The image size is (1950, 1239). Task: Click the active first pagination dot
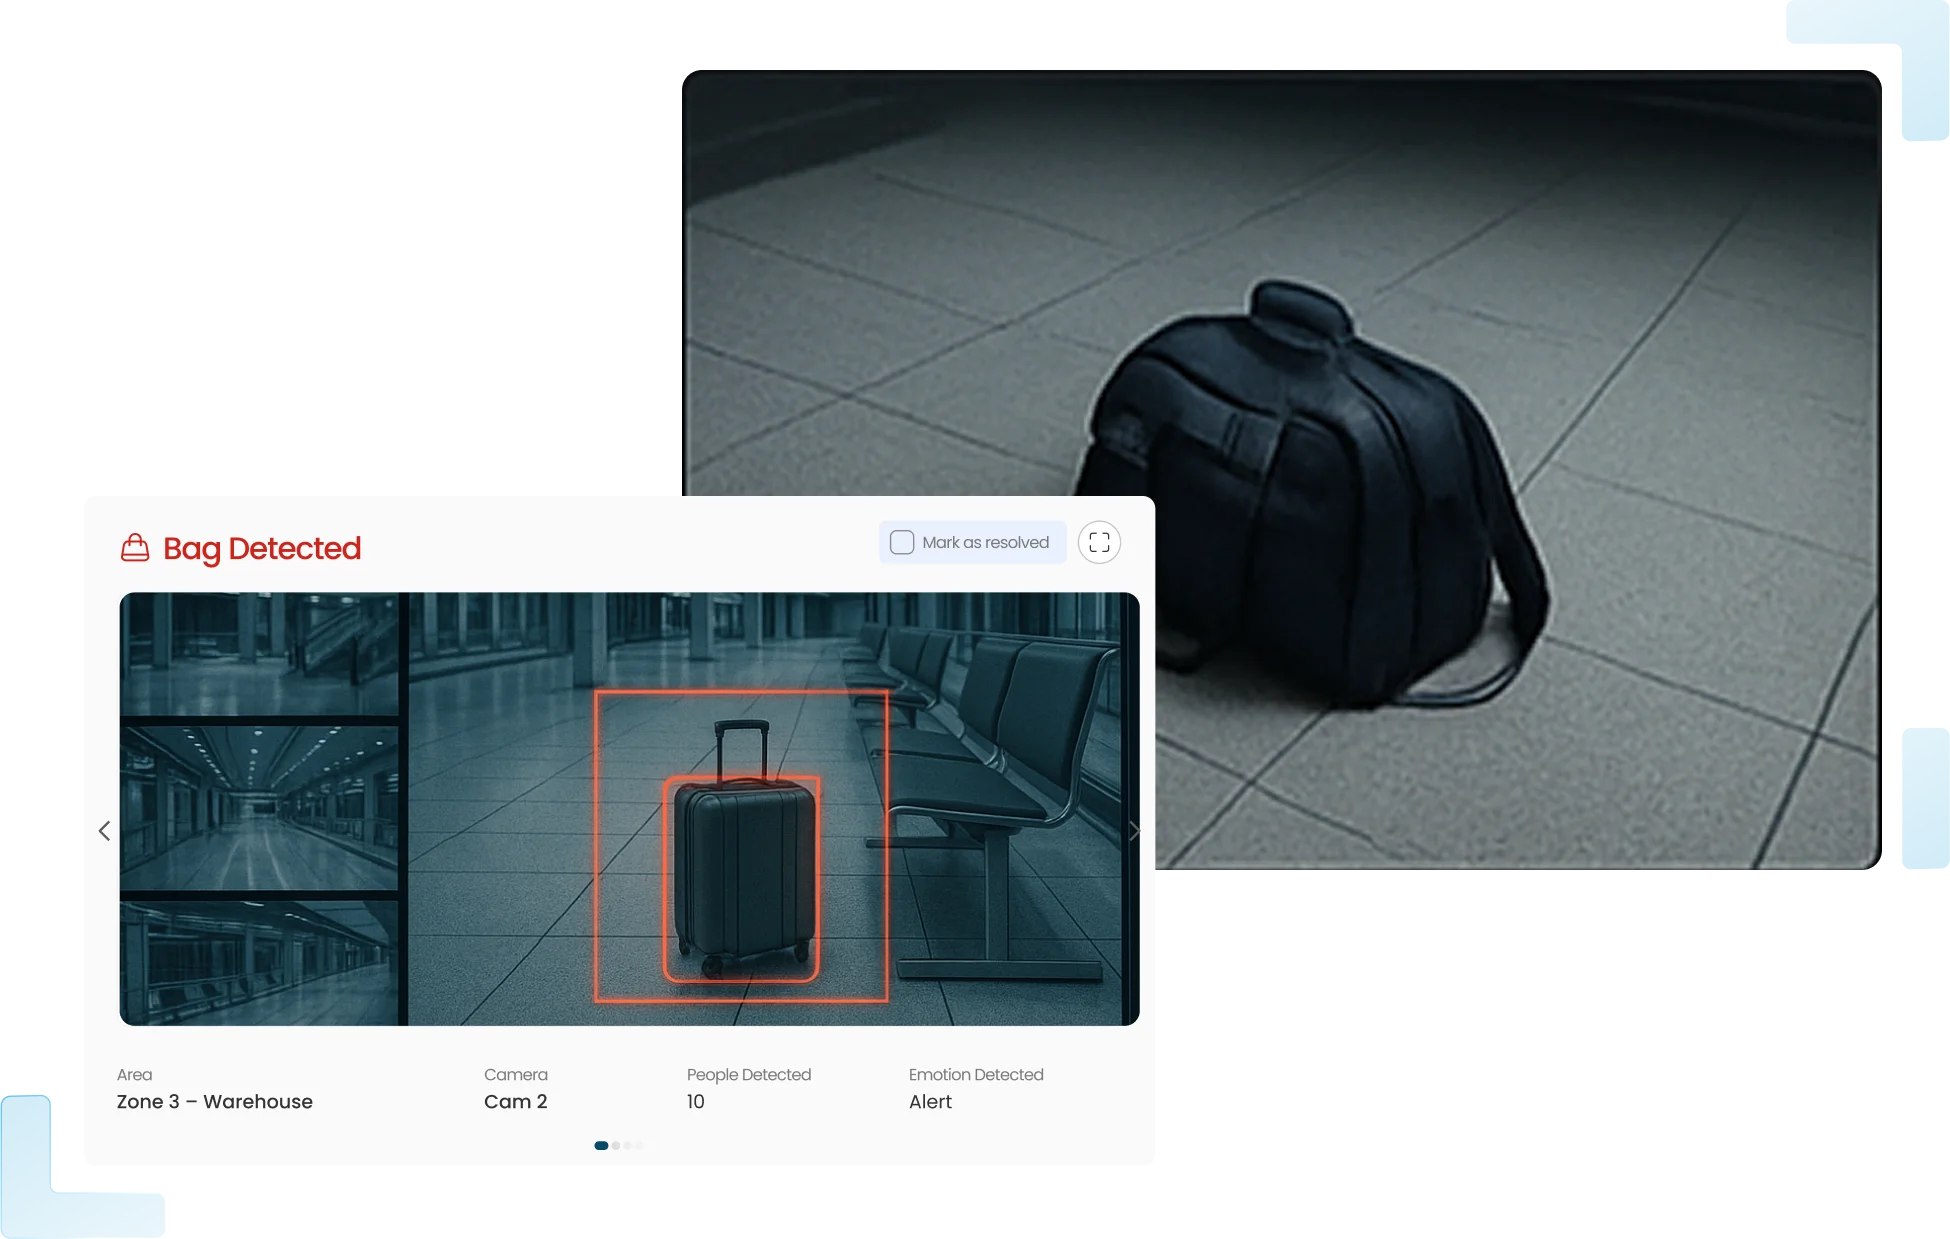[x=601, y=1145]
